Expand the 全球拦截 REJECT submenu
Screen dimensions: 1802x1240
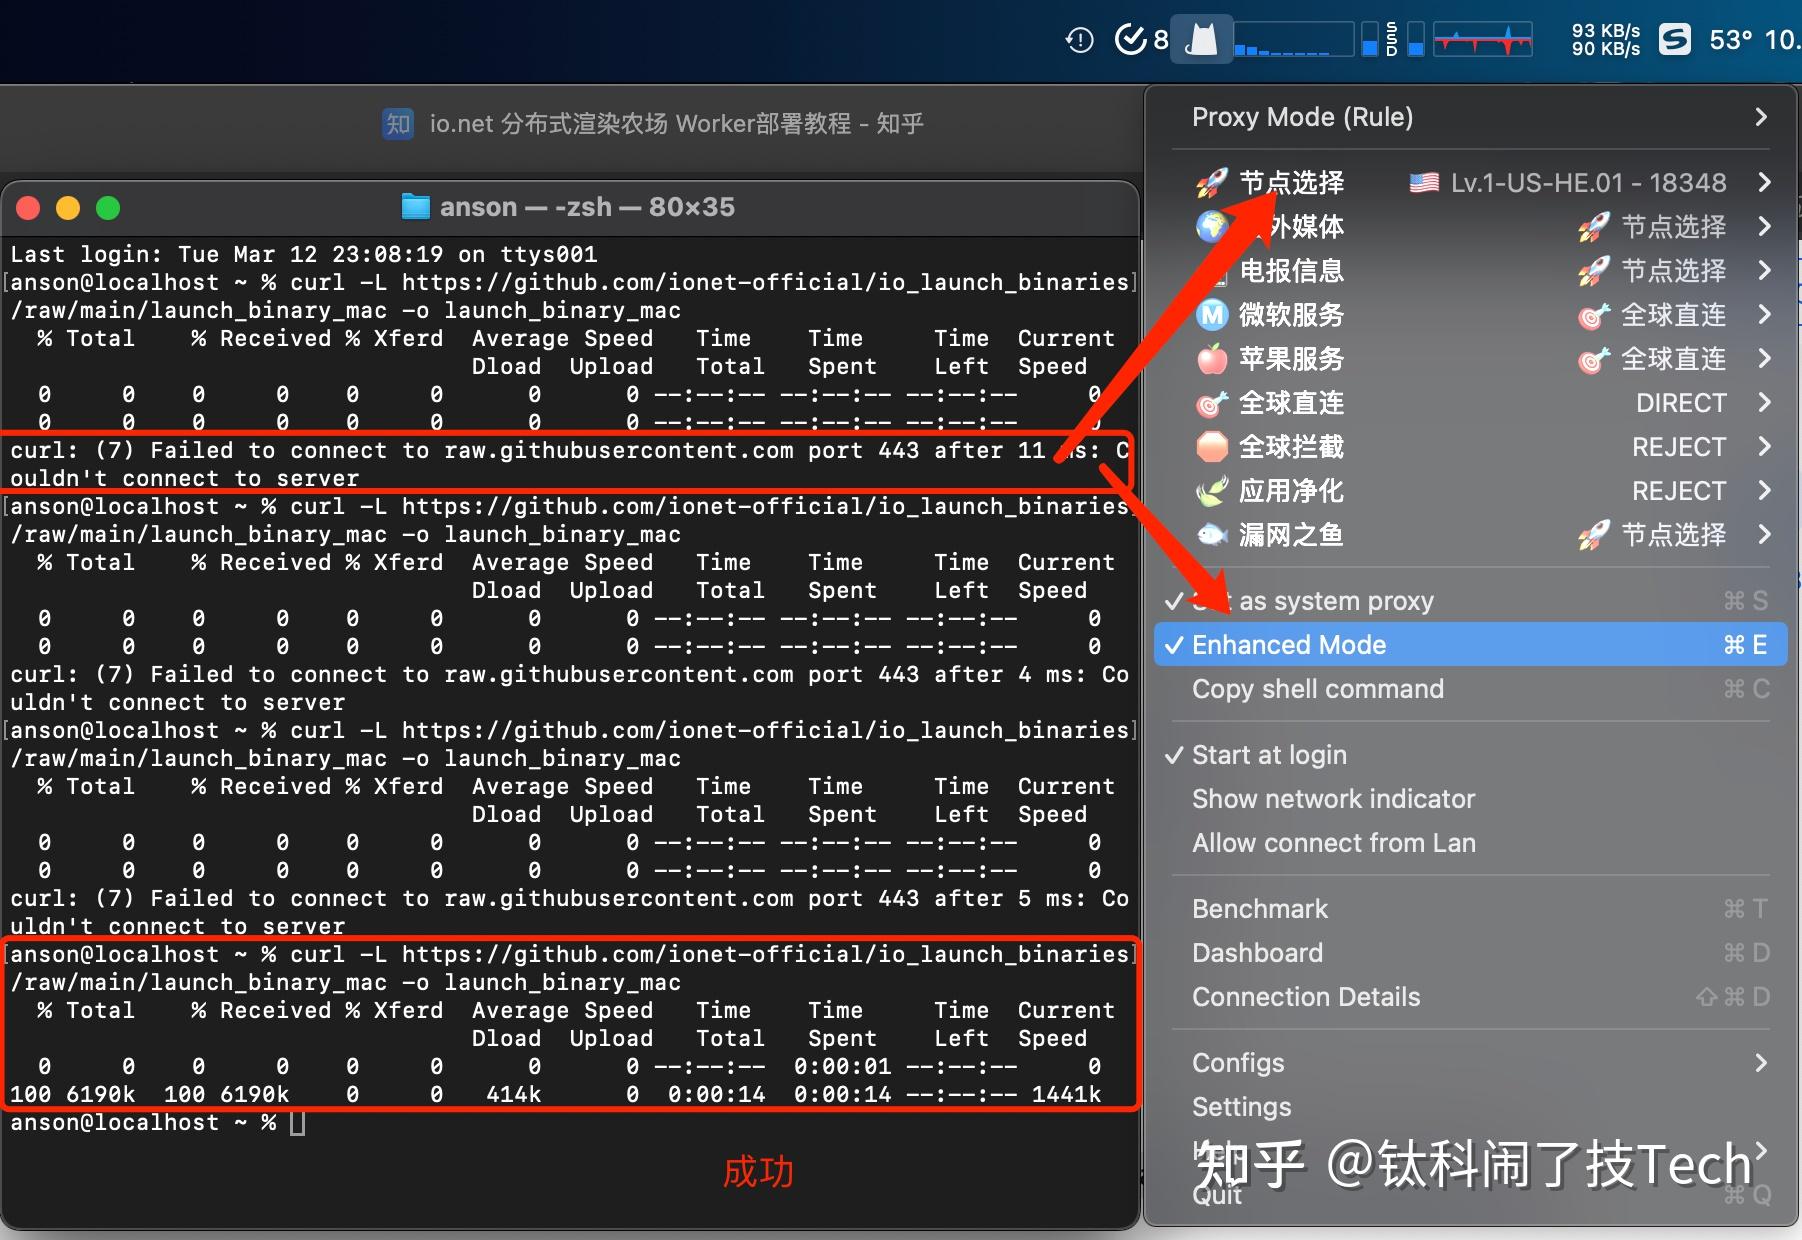1471,447
